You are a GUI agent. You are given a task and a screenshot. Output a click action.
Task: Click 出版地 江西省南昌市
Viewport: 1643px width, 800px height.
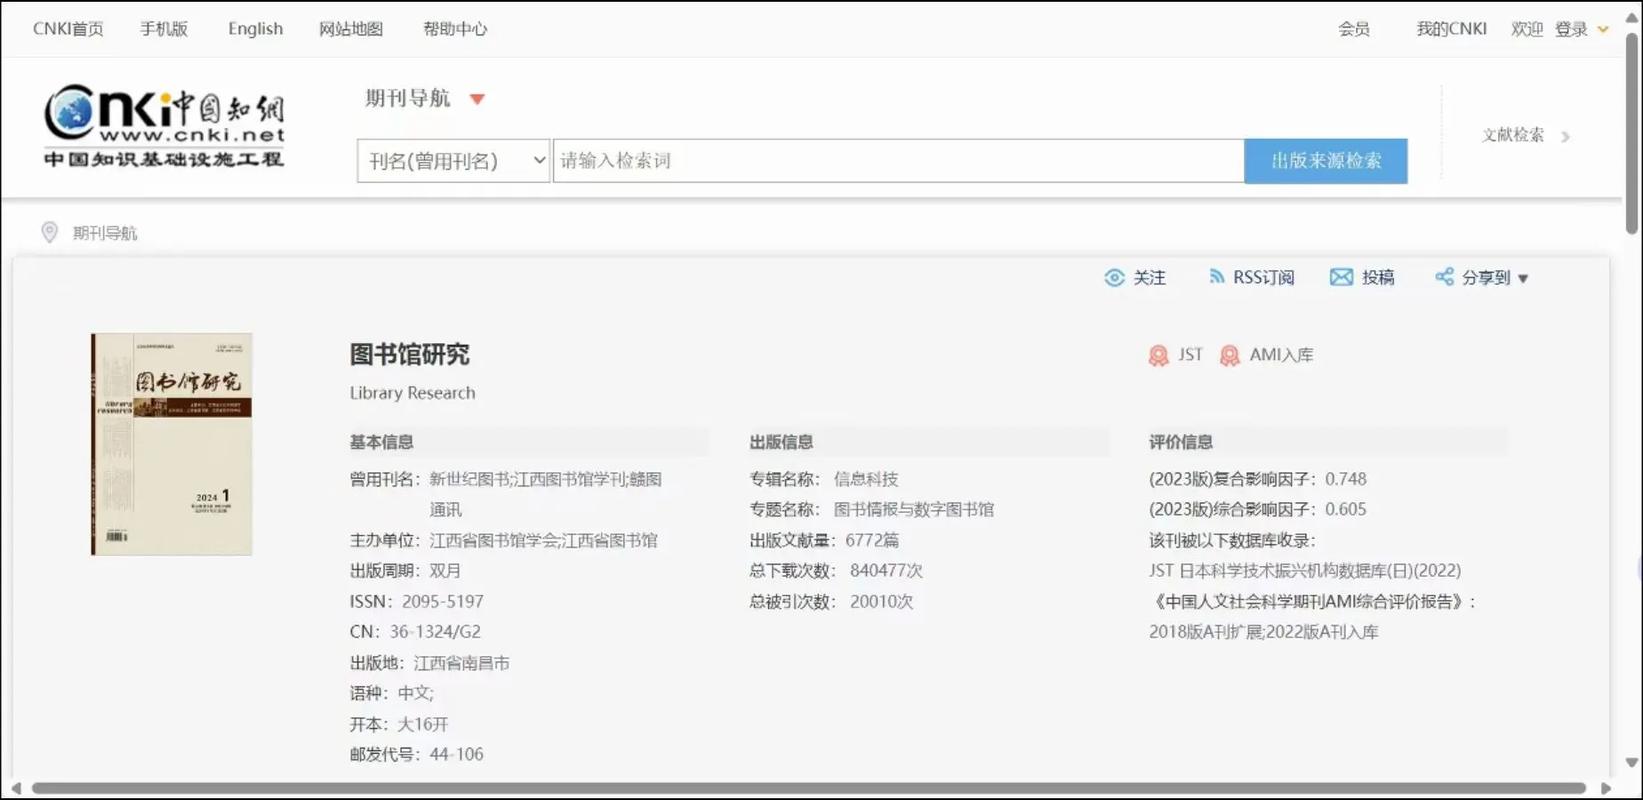pyautogui.click(x=462, y=663)
